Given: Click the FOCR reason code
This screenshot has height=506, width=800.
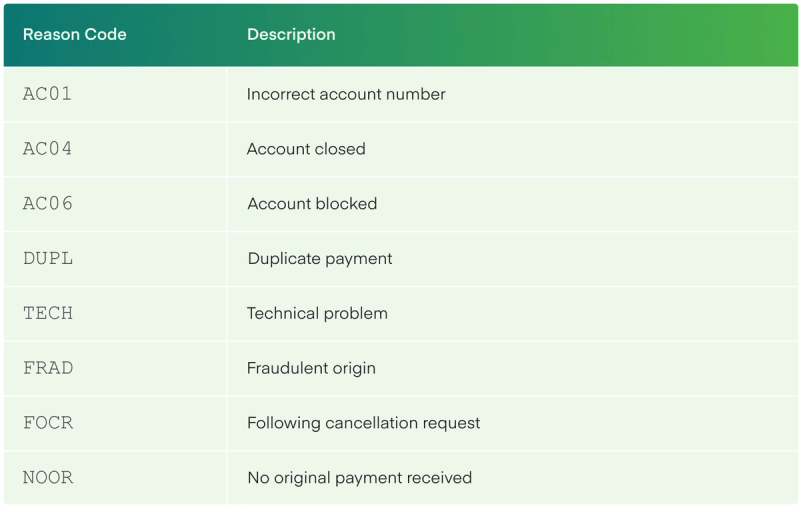Looking at the screenshot, I should (48, 423).
